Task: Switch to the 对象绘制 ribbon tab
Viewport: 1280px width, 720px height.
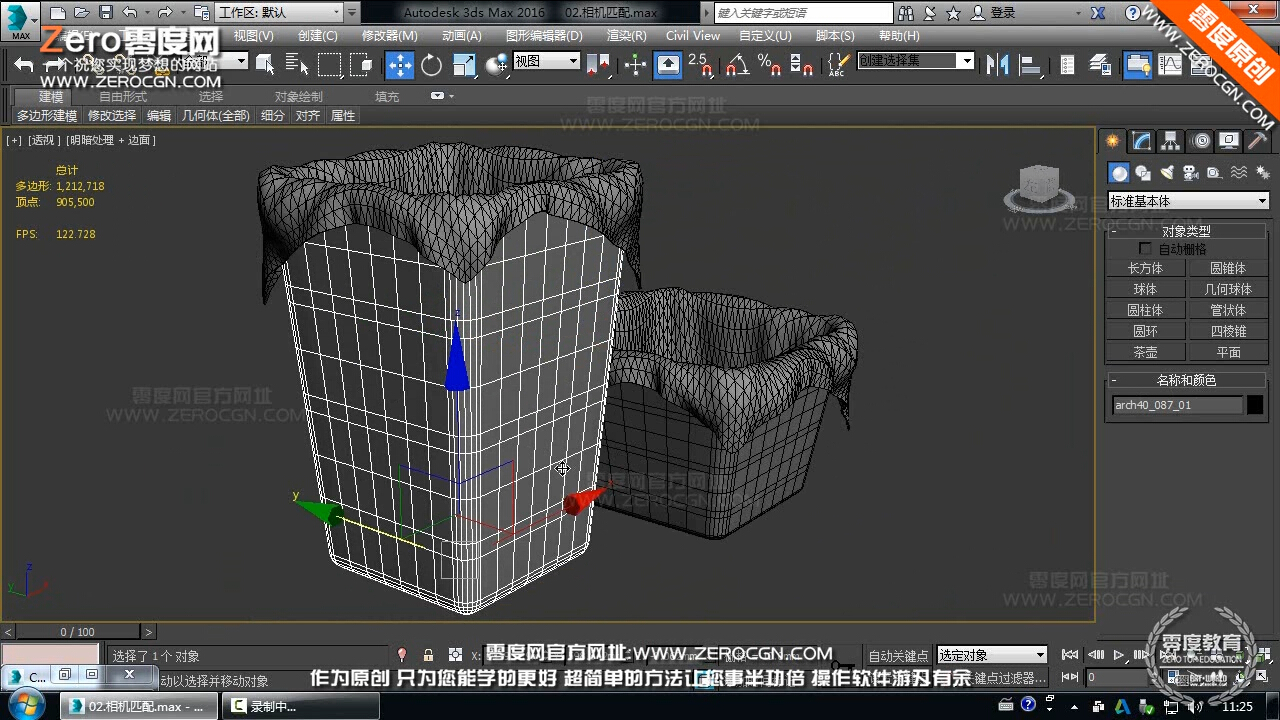Action: click(x=299, y=97)
